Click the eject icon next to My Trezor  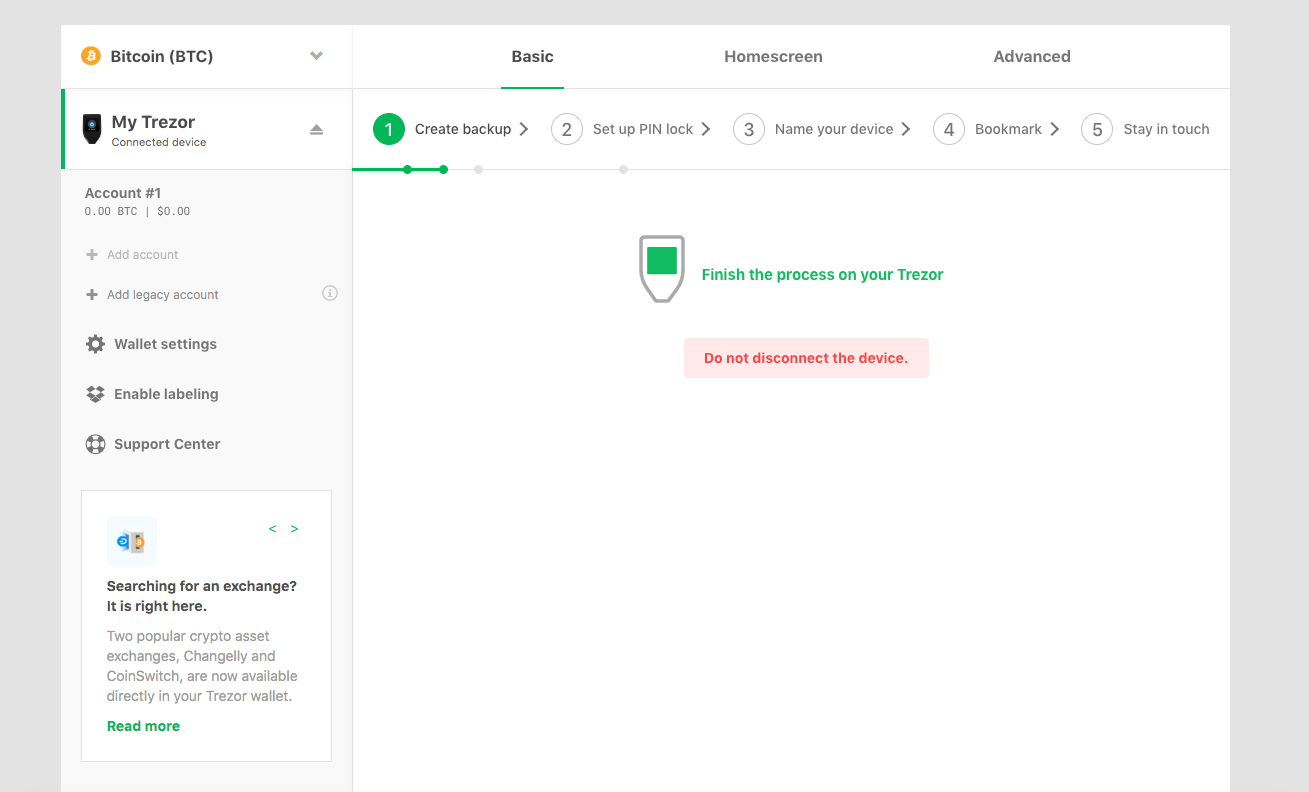click(x=317, y=130)
